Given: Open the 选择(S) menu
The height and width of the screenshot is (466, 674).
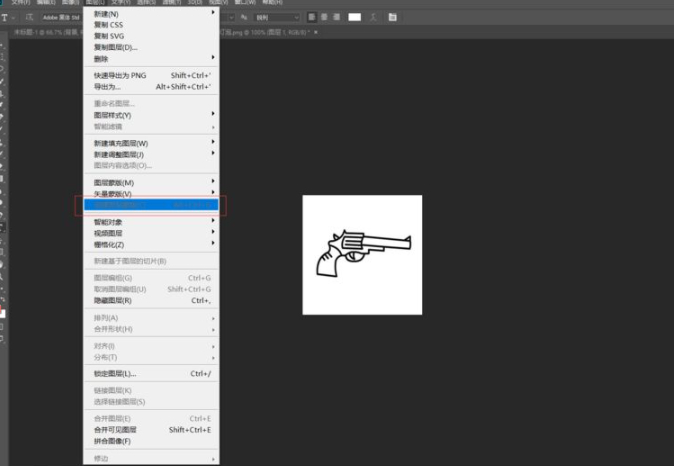Looking at the screenshot, I should (x=147, y=2).
